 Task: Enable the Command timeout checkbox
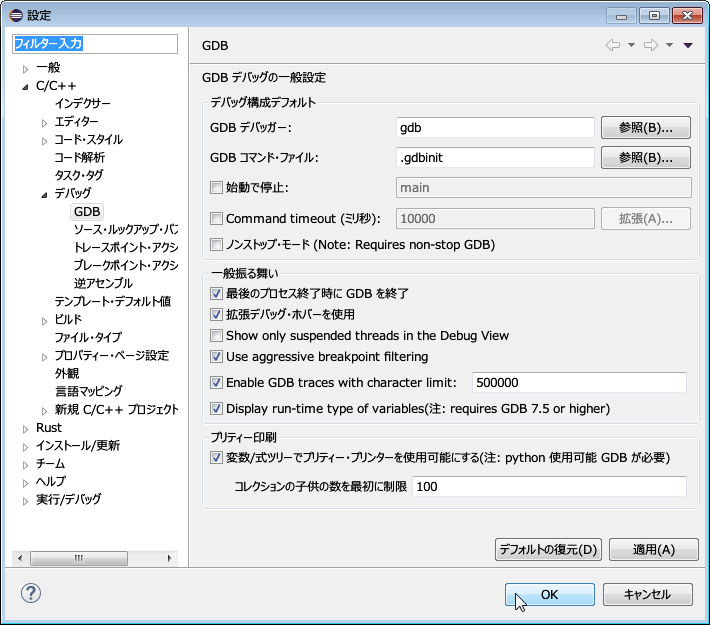point(216,219)
